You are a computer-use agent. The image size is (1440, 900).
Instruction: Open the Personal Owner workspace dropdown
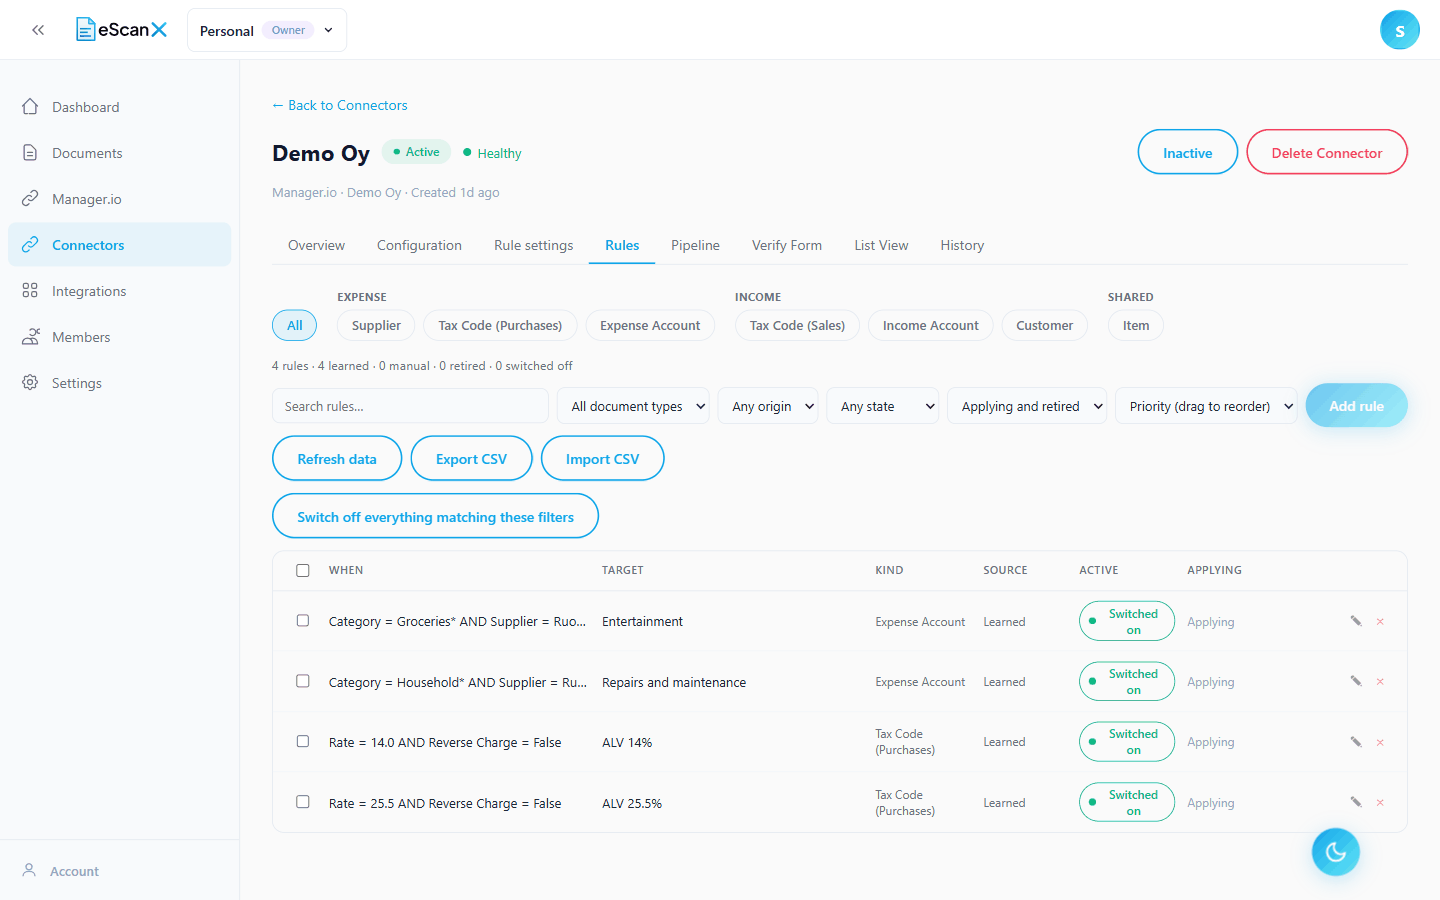[x=267, y=30]
